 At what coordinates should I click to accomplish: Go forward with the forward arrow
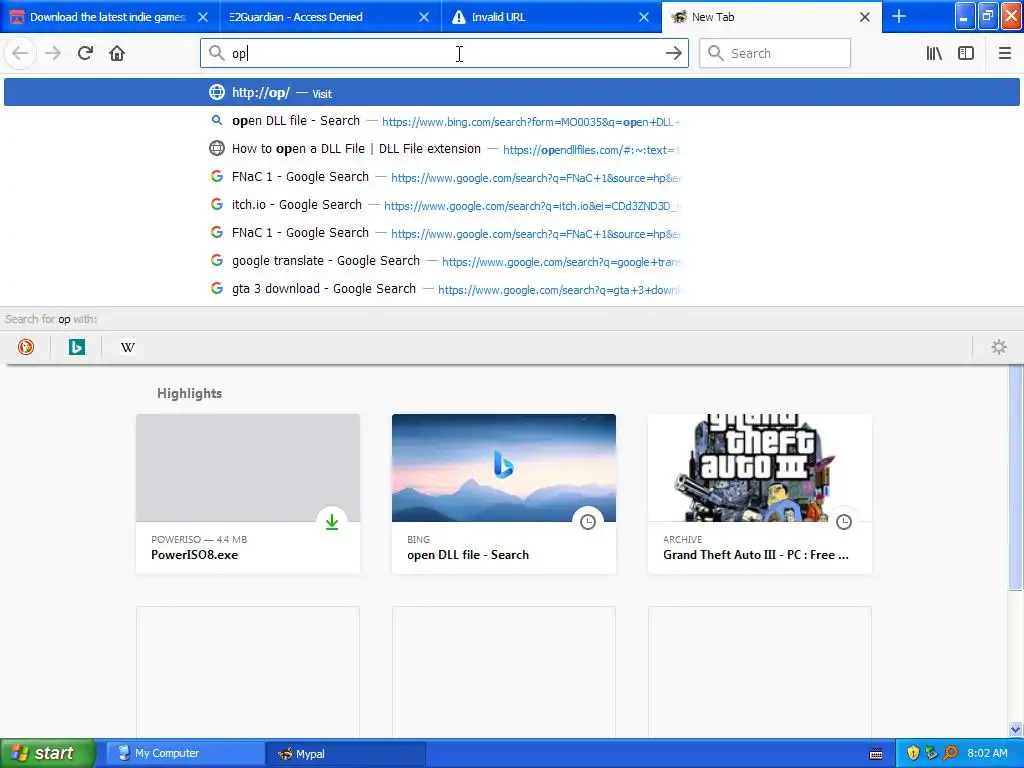coord(53,53)
